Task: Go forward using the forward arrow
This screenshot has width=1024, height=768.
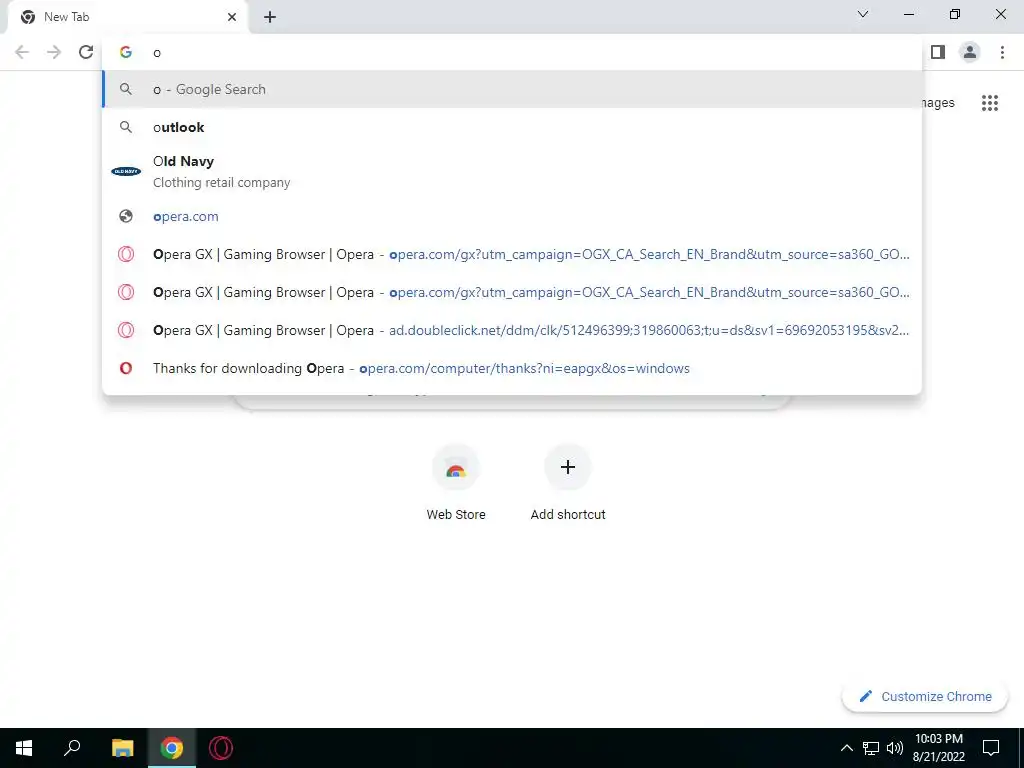Action: click(54, 52)
